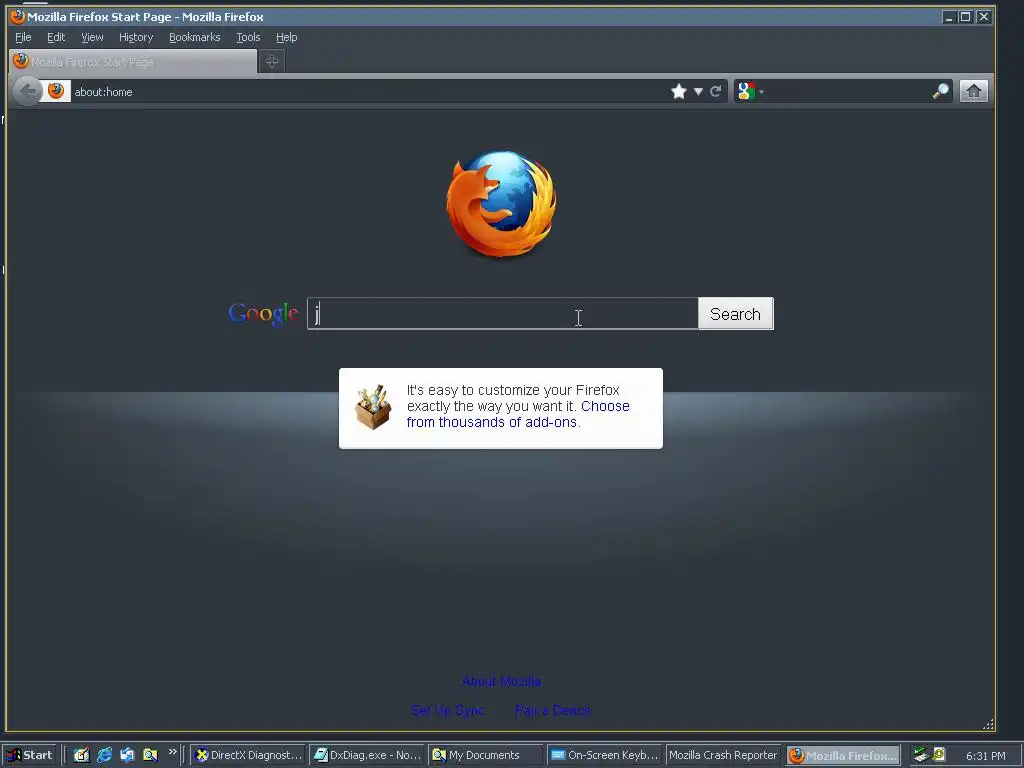Switch to My Documents taskbar button
This screenshot has height=768, width=1024.
(x=486, y=755)
